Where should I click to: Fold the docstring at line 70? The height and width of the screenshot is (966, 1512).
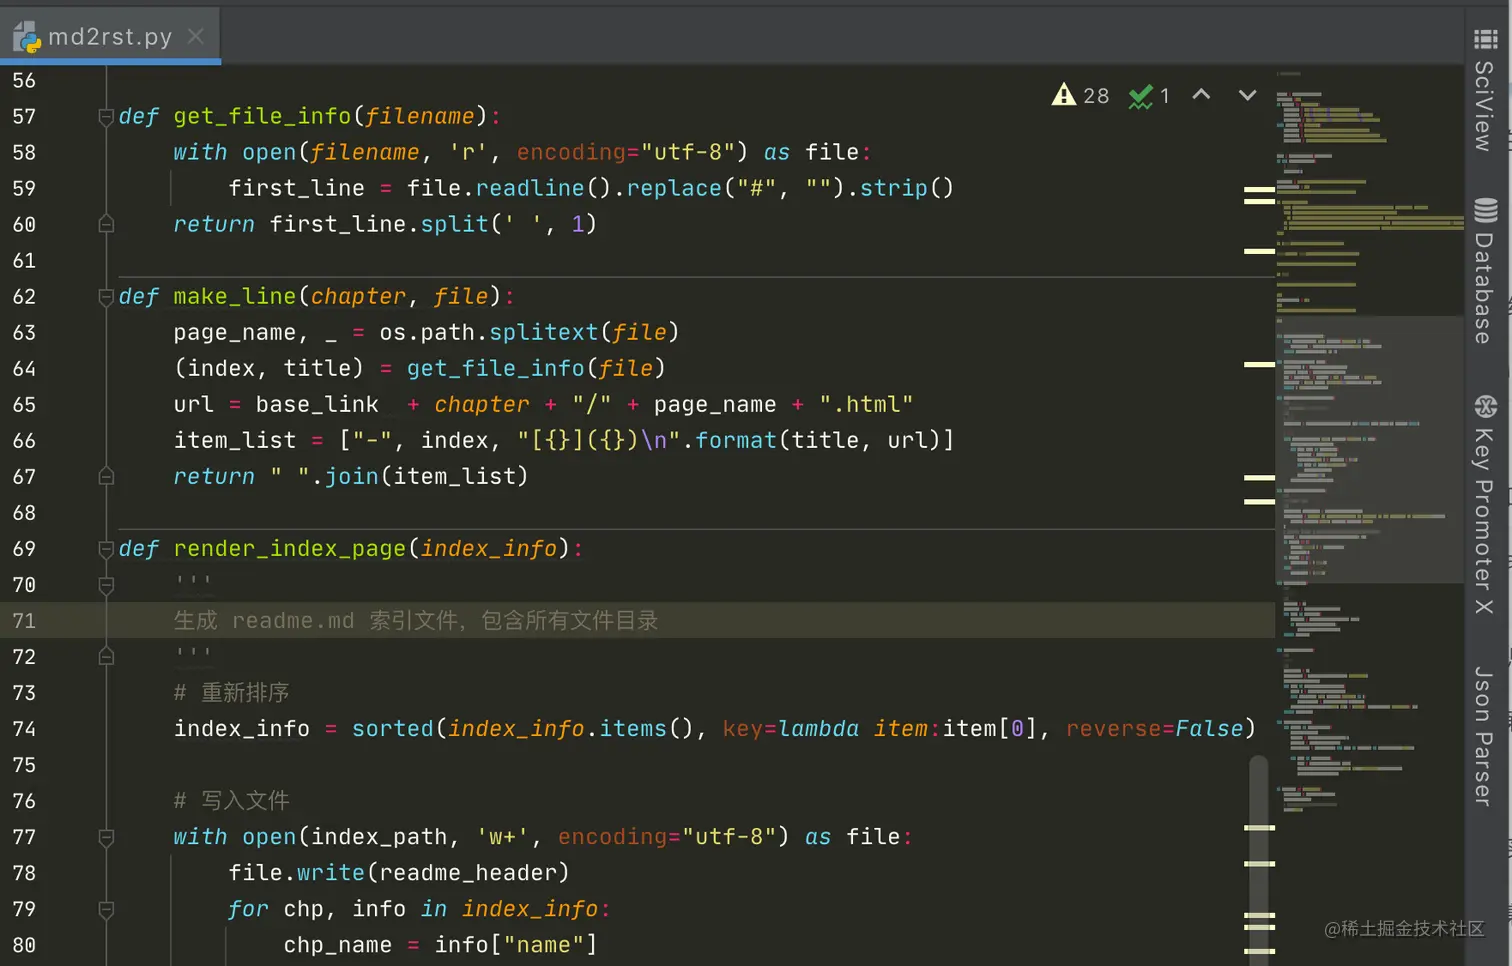click(x=106, y=585)
